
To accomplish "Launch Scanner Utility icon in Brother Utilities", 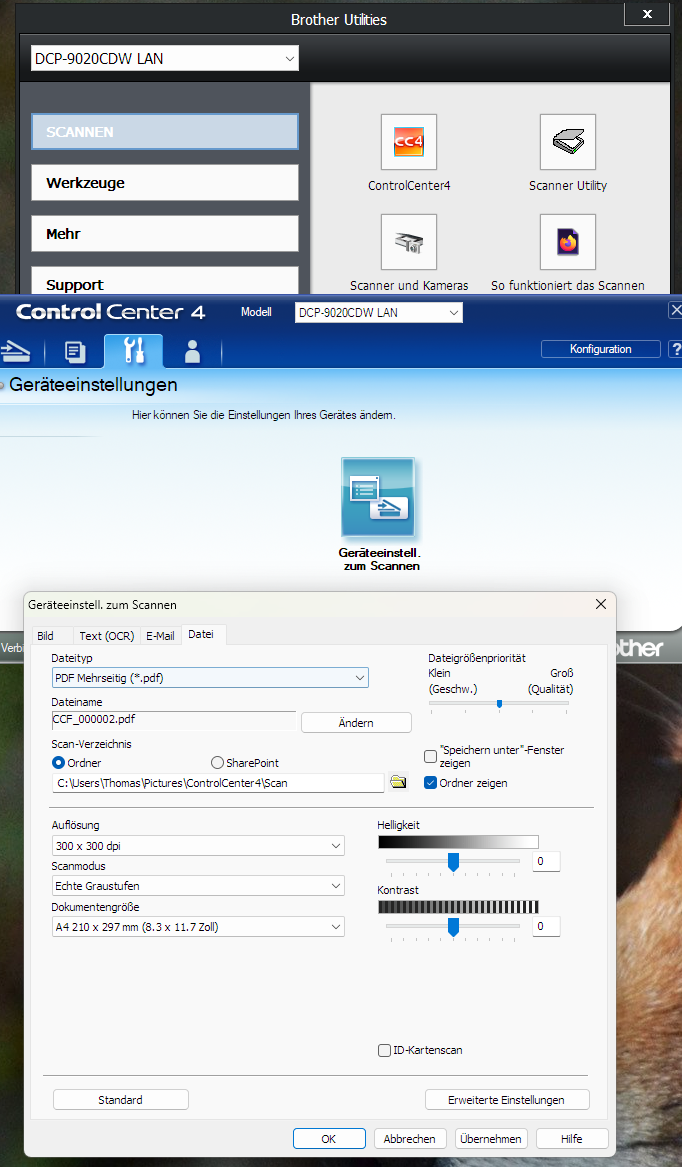I will click(567, 141).
